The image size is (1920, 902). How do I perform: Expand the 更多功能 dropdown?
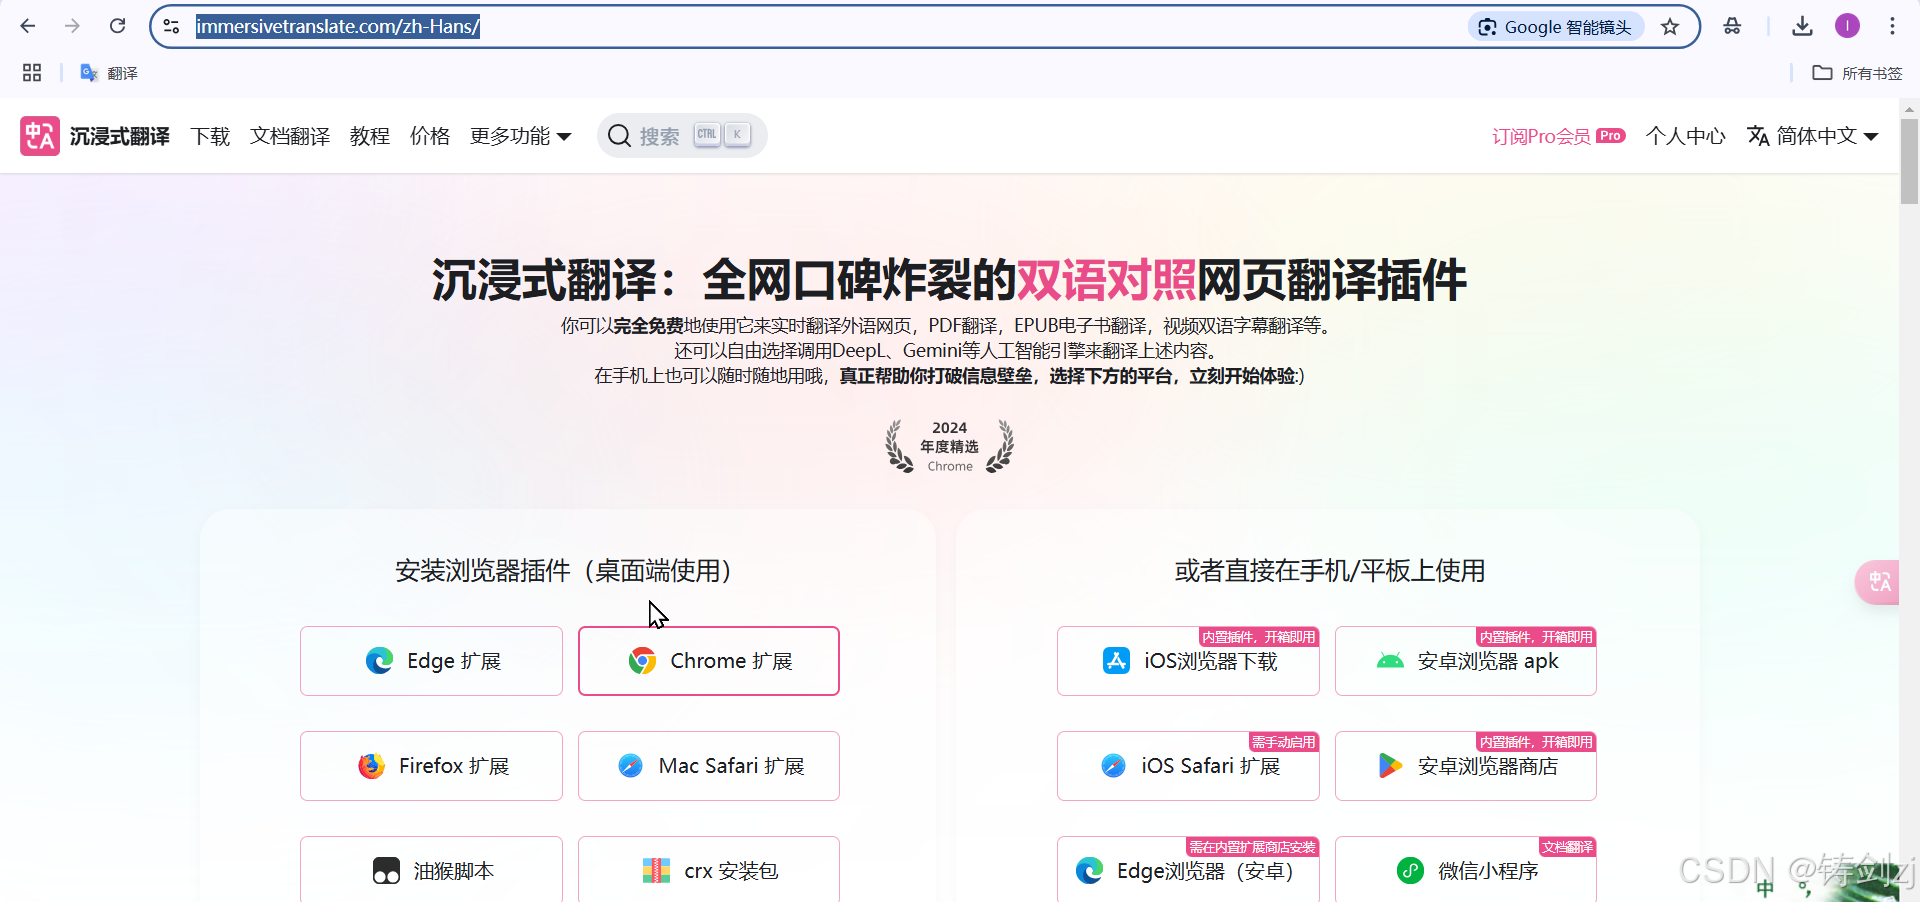tap(520, 136)
